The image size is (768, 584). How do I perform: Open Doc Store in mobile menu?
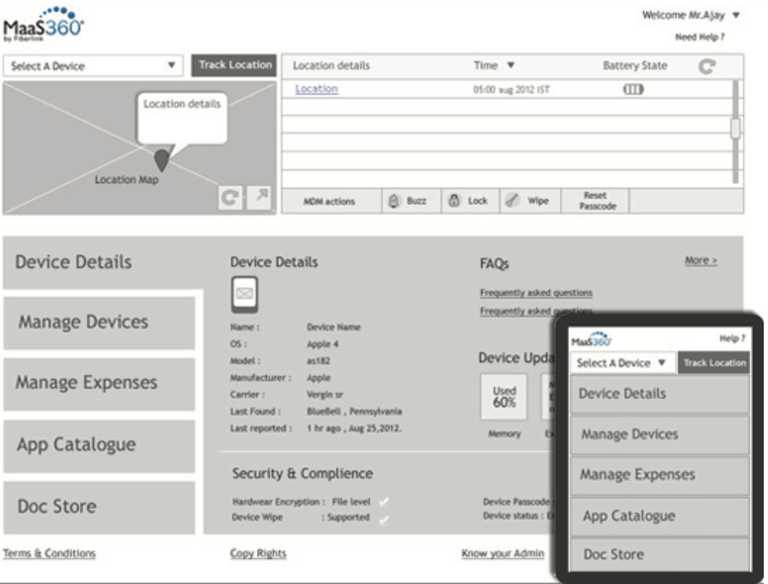click(x=660, y=555)
